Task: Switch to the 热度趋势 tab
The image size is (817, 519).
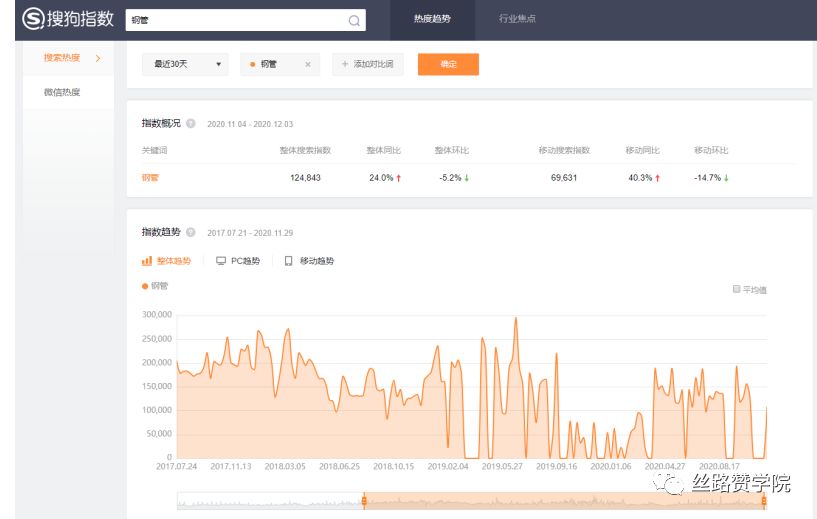Action: [433, 19]
